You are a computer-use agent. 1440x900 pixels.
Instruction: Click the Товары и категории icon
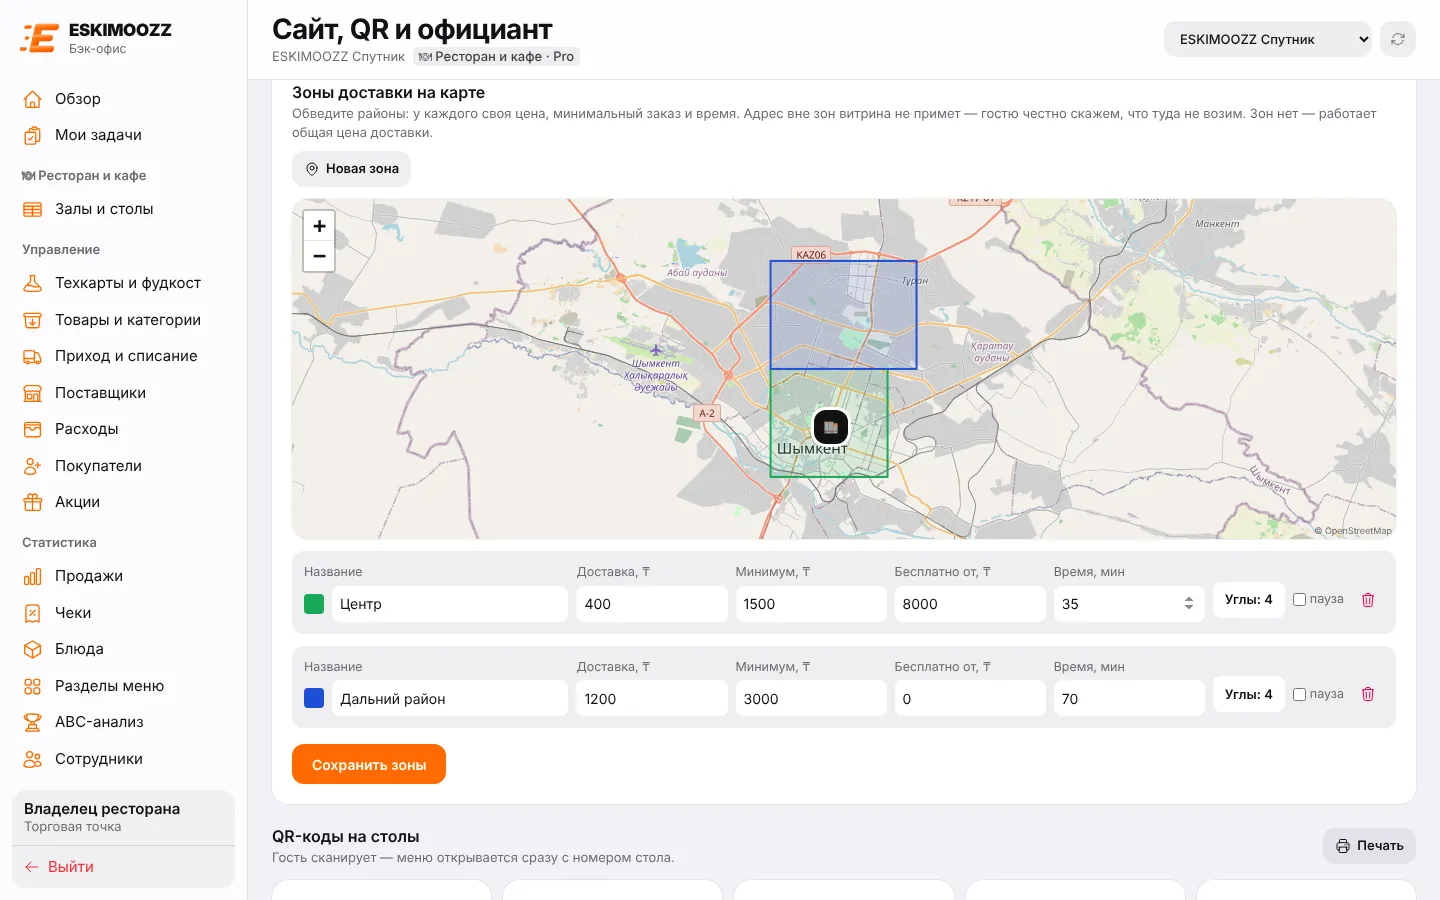[33, 320]
